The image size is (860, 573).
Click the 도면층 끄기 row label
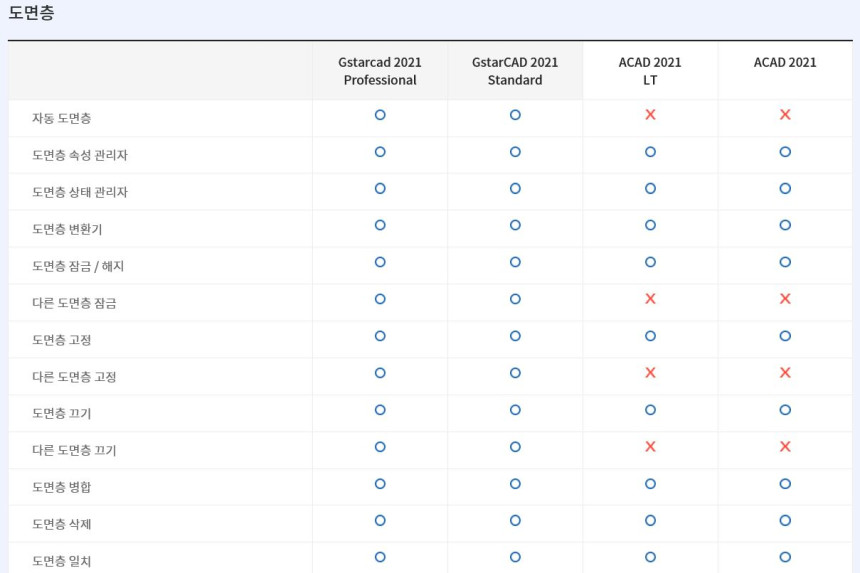62,413
